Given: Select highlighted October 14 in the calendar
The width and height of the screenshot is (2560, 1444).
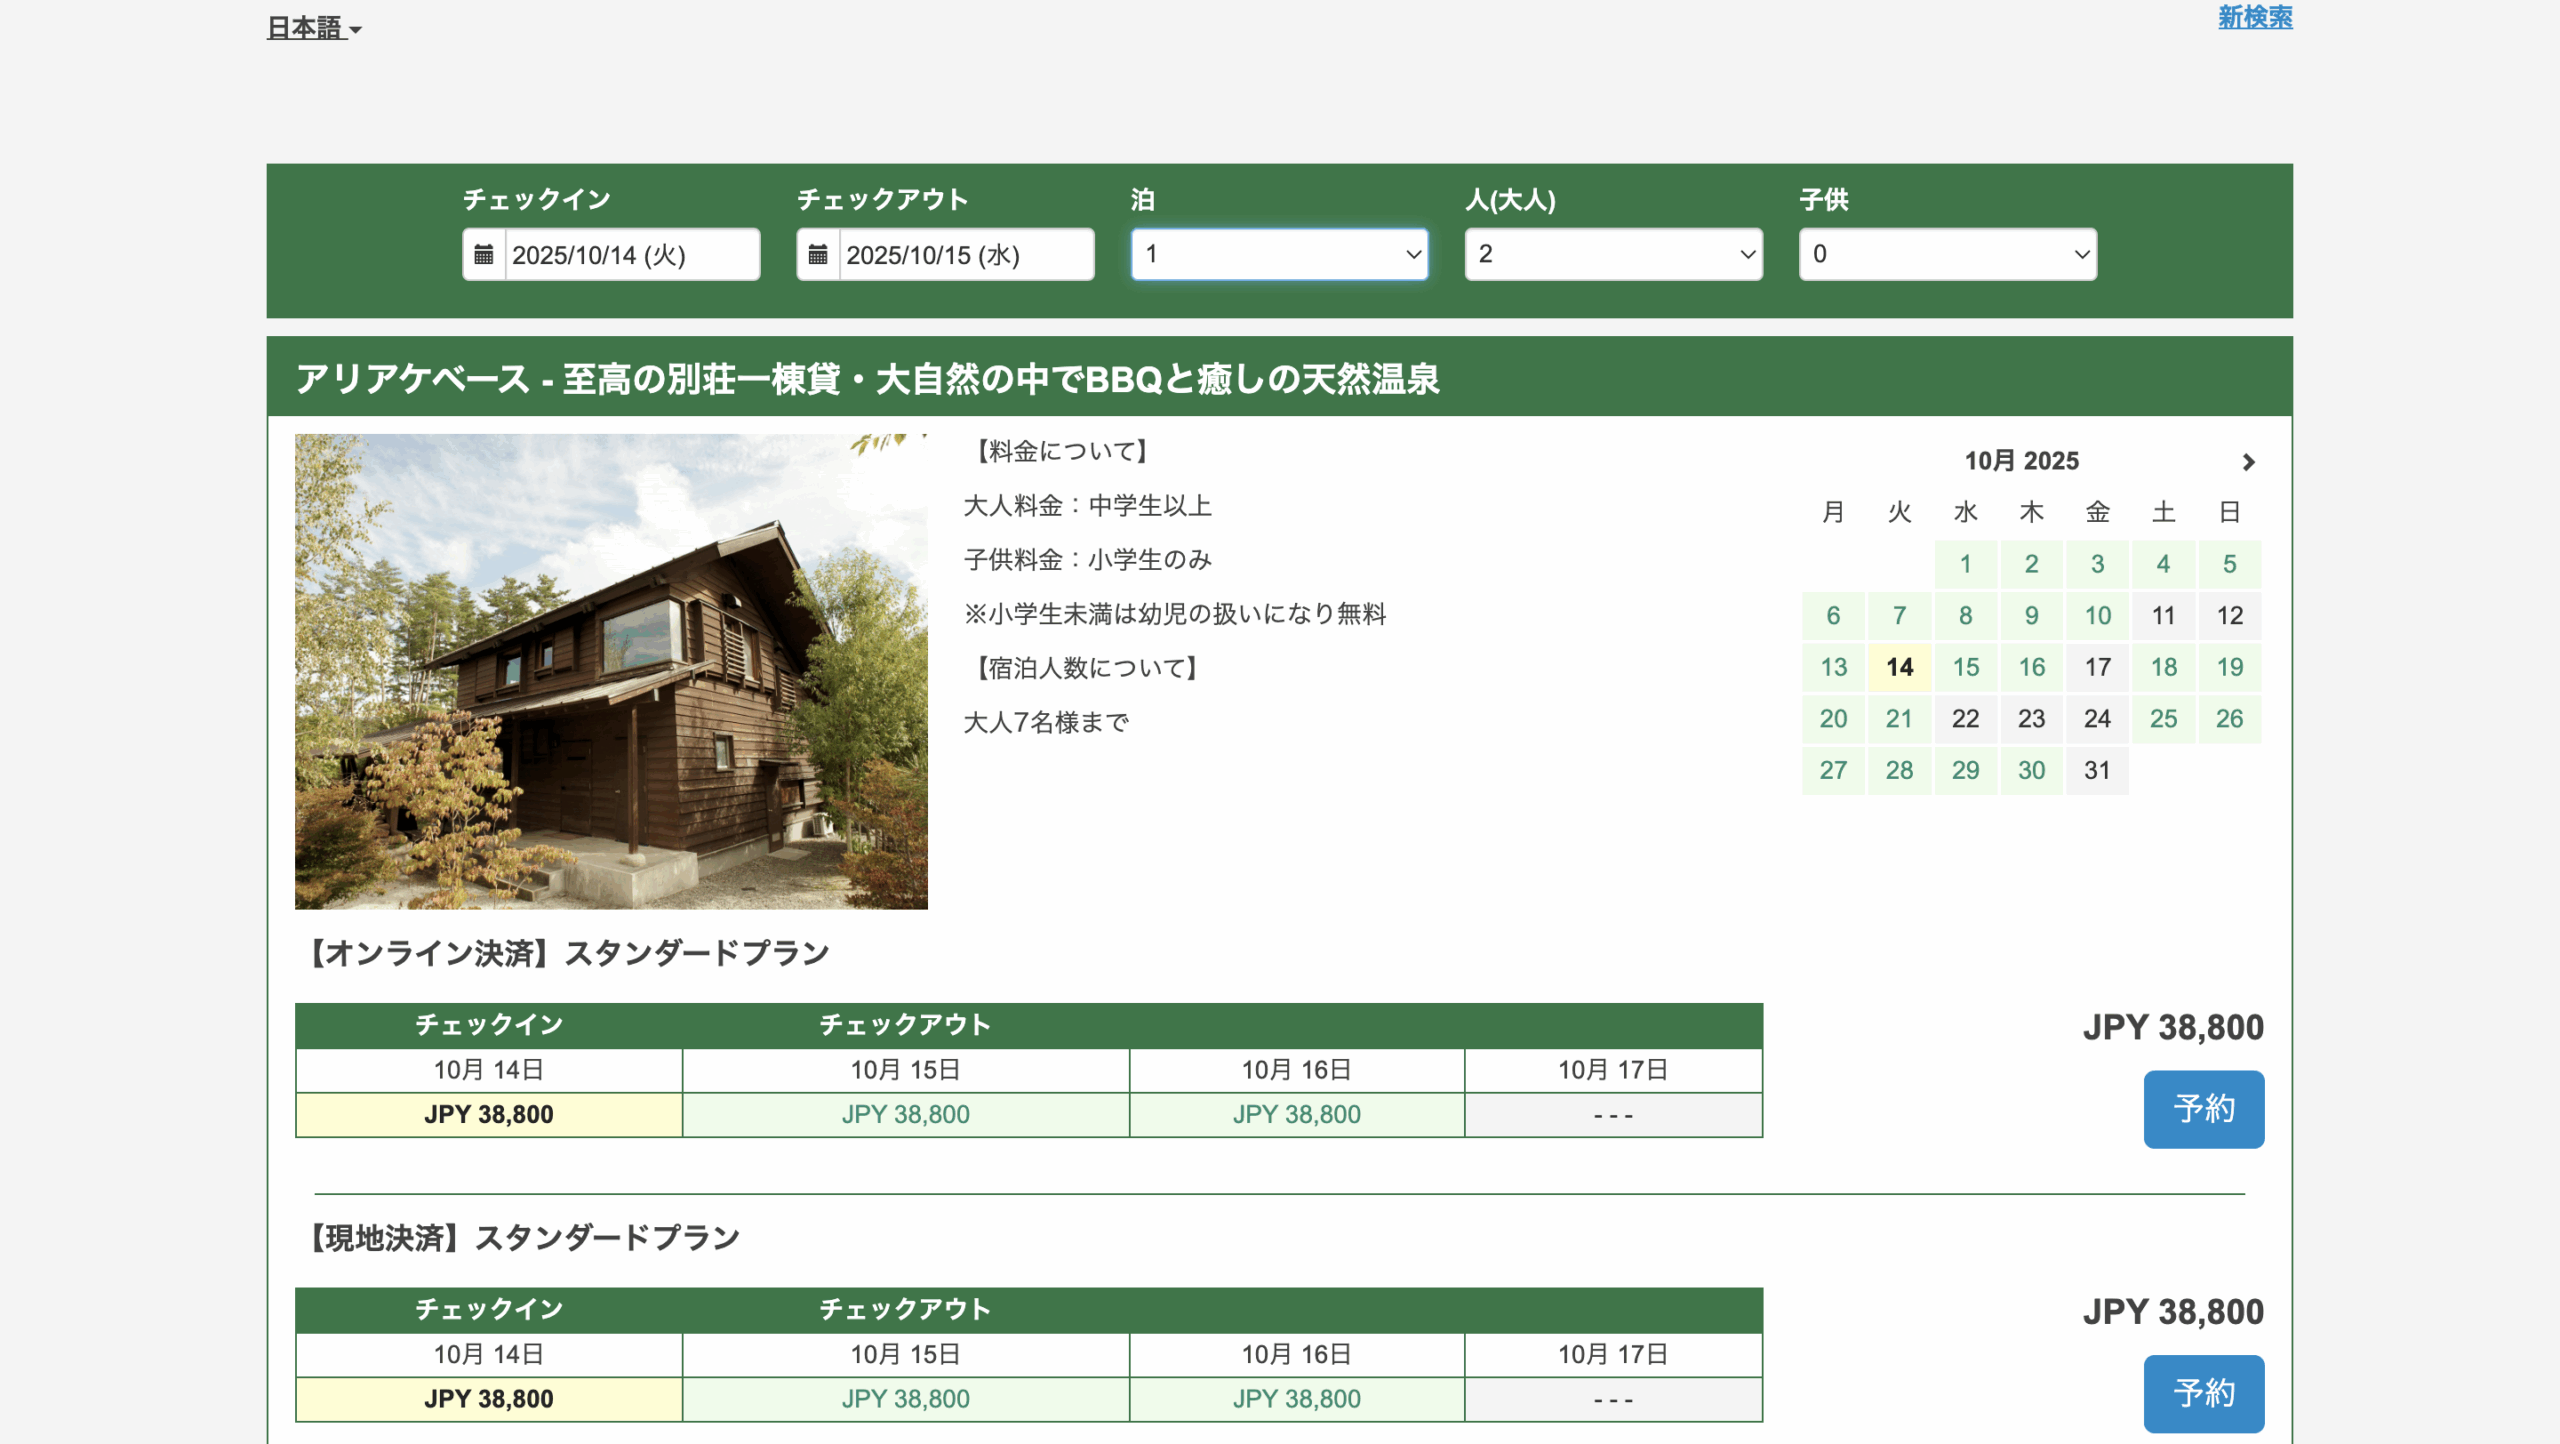Looking at the screenshot, I should point(1899,667).
